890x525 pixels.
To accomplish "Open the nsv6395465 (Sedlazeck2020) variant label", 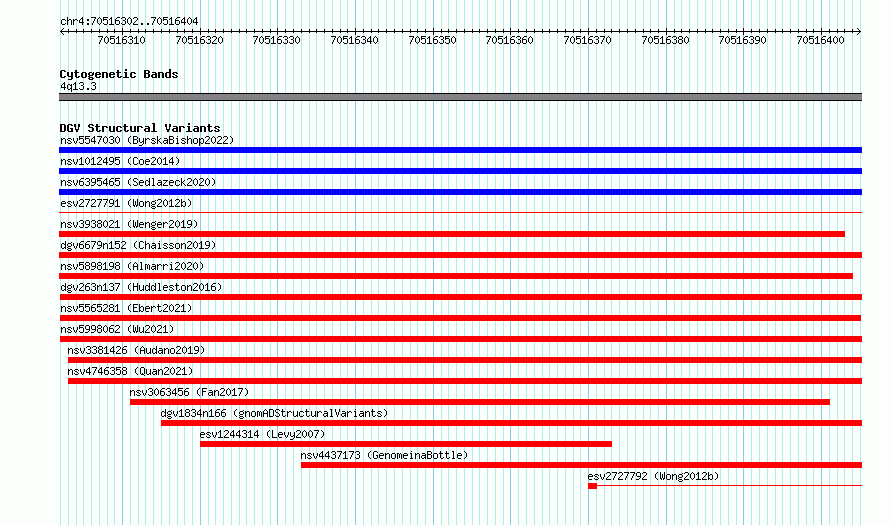I will pos(138,182).
